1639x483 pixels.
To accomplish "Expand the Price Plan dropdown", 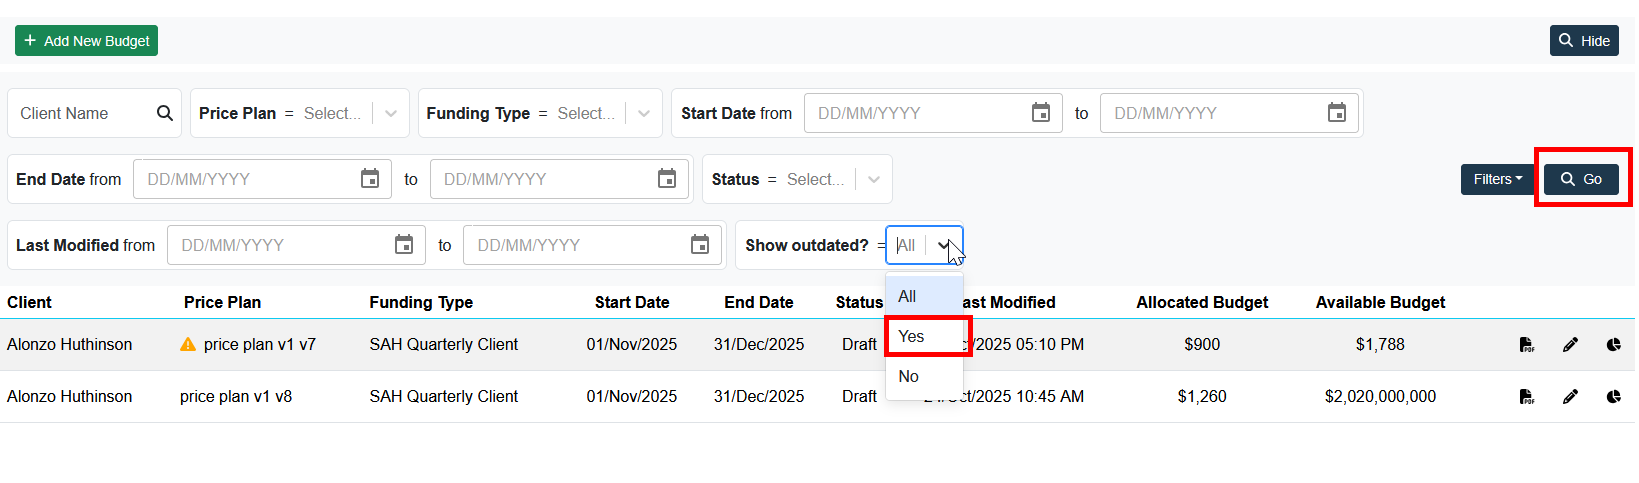I will [391, 114].
